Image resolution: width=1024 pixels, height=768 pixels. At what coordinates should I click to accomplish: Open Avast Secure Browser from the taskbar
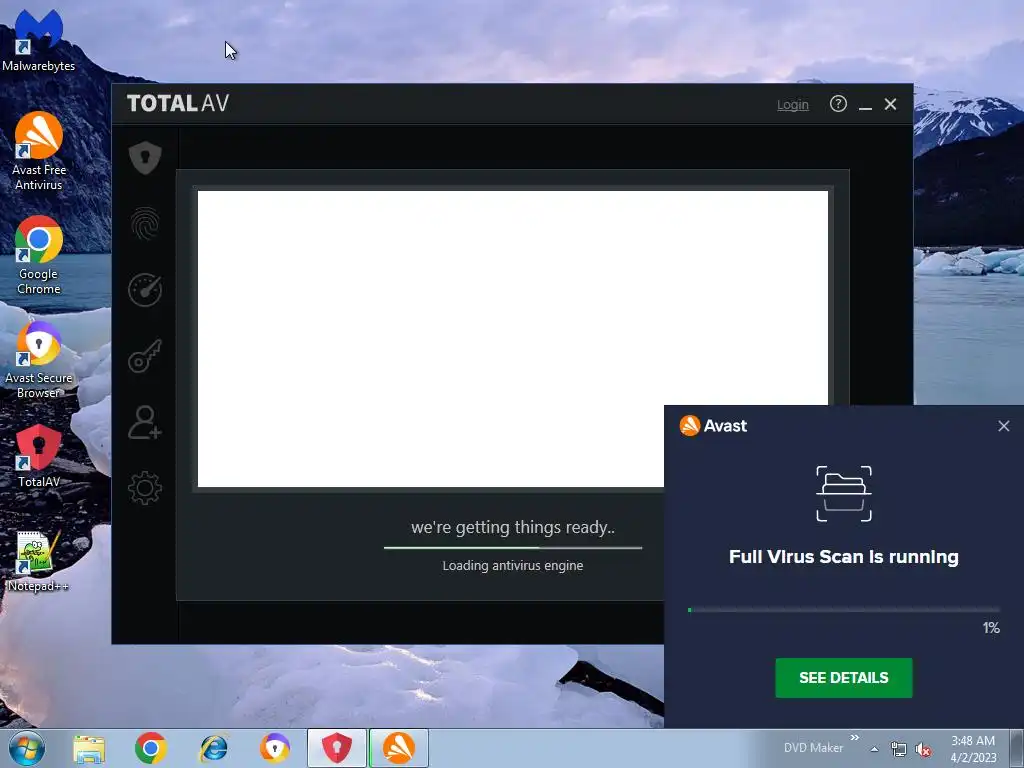[275, 748]
